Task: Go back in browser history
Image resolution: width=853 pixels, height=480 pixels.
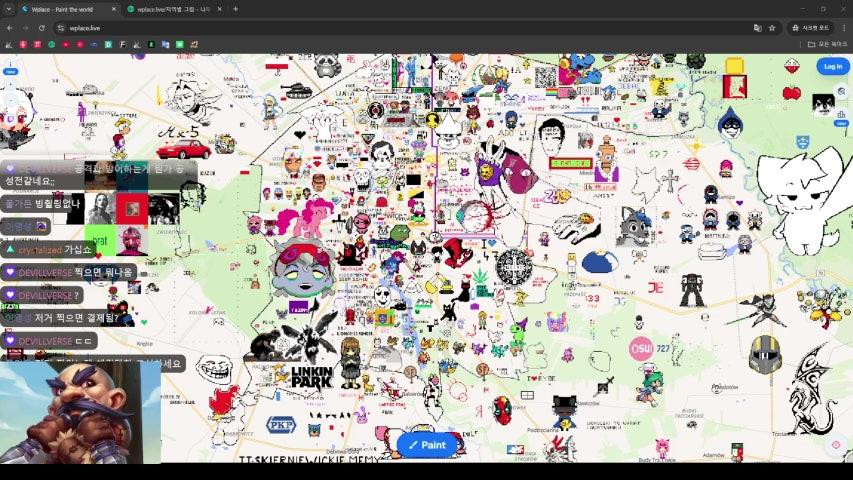Action: [10, 28]
